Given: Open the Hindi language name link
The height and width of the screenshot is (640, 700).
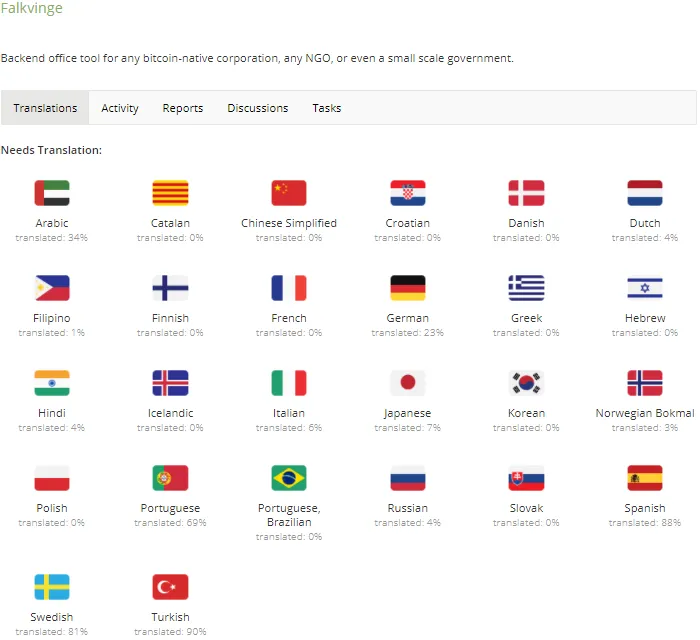Looking at the screenshot, I should pos(52,413).
